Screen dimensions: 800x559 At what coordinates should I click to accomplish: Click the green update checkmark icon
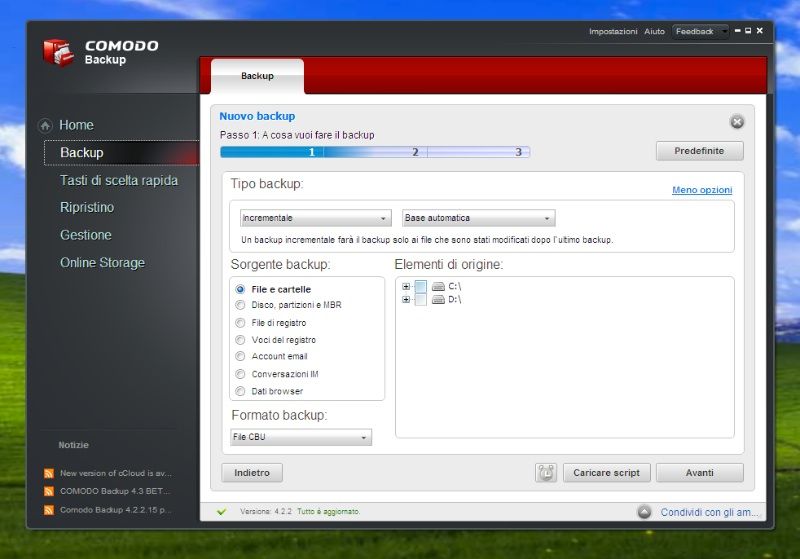point(221,512)
